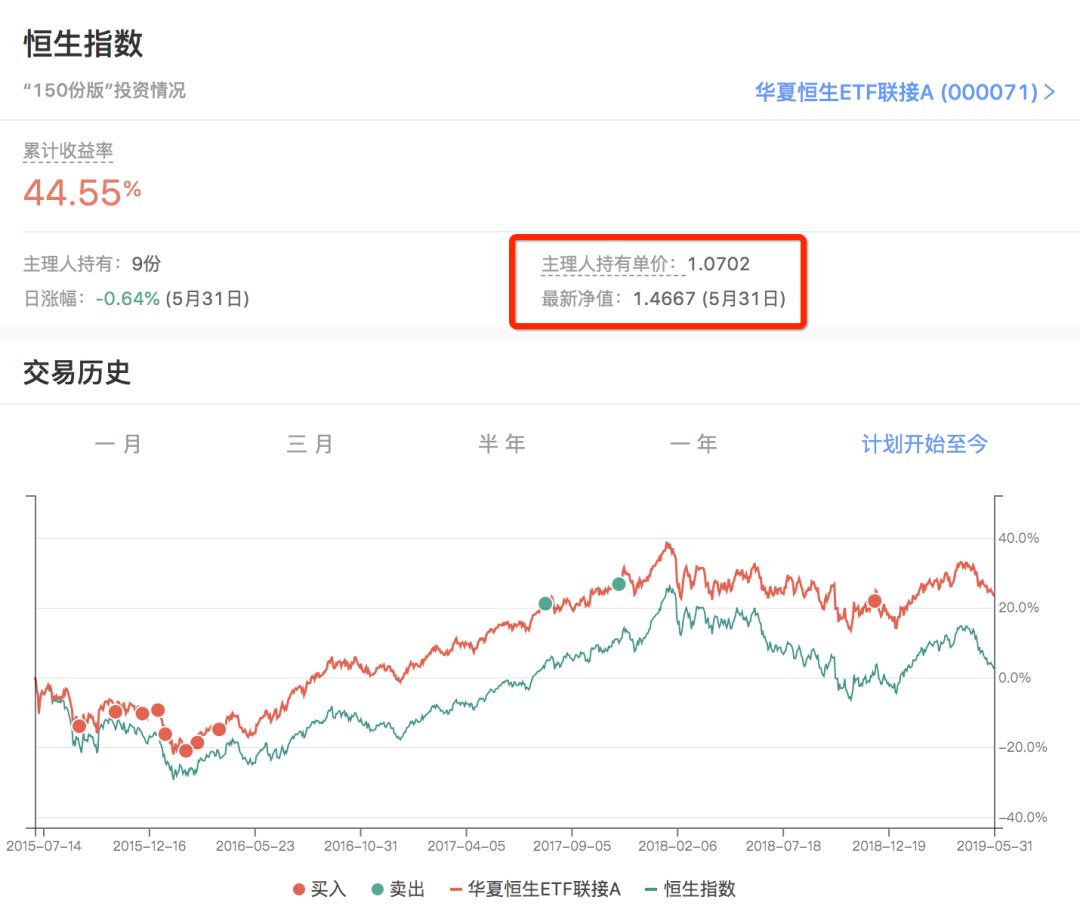This screenshot has height=915, width=1080.
Task: Click the first red buy marker after 2015-07-14
Action: tap(79, 726)
